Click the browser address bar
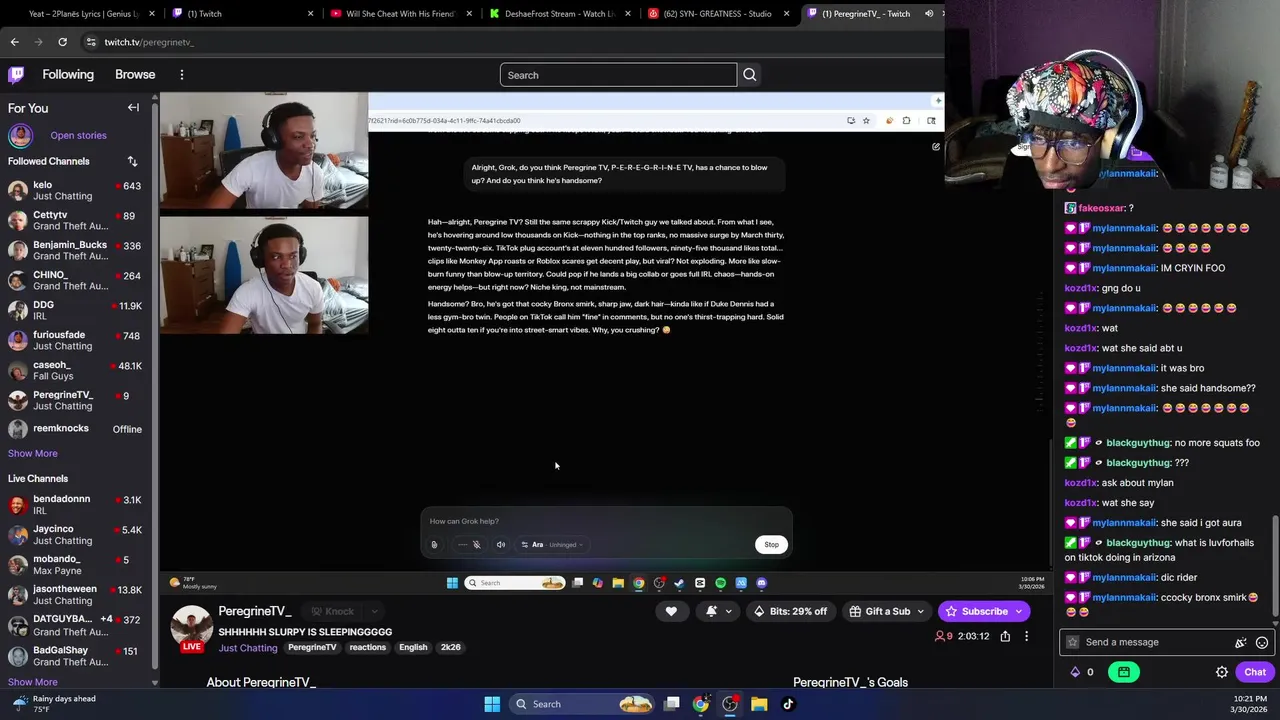Screen dimensions: 1280x720 [510, 42]
